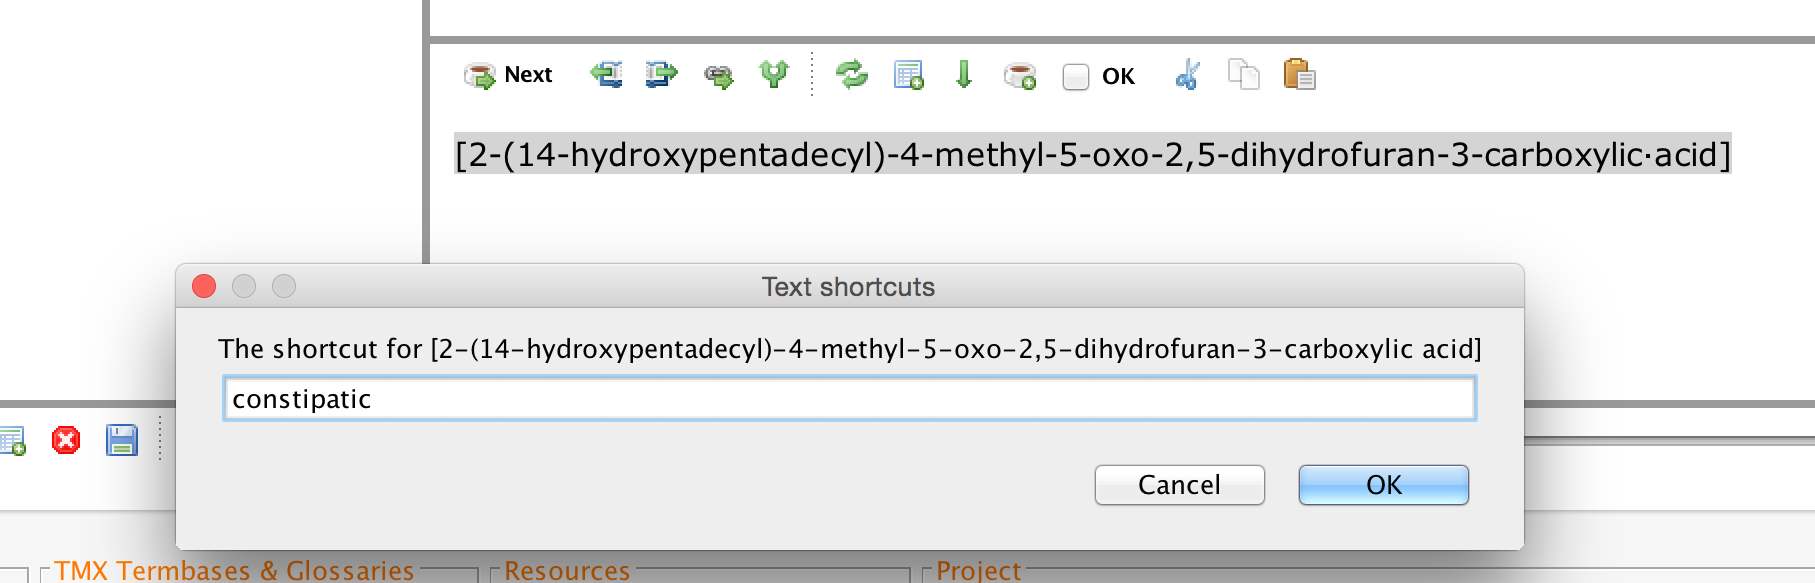Image resolution: width=1815 pixels, height=583 pixels.
Task: Click the clipboard paste icon
Action: [1299, 75]
